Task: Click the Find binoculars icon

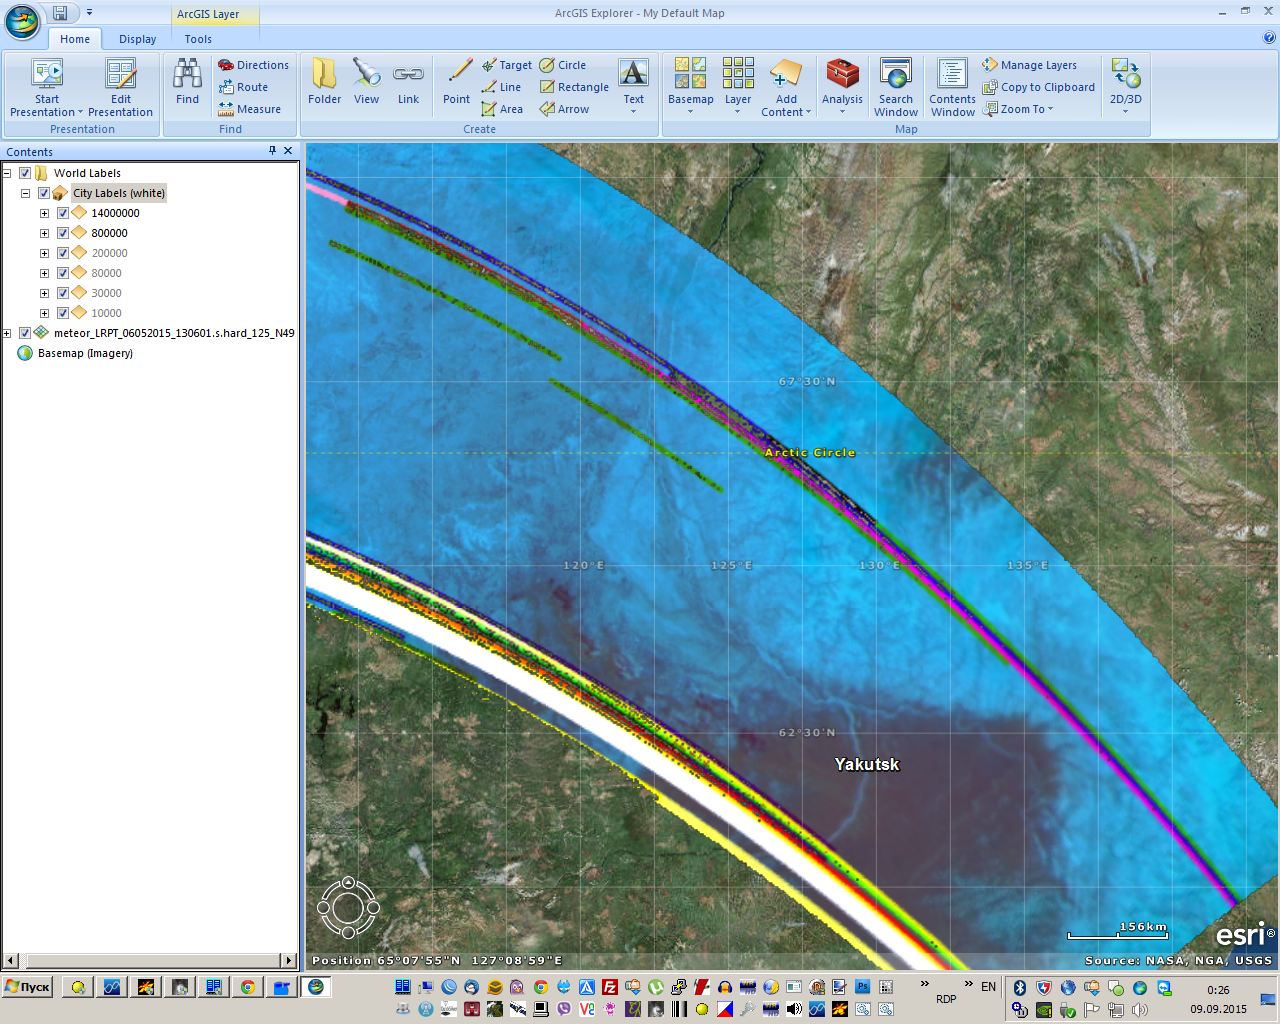Action: [187, 75]
